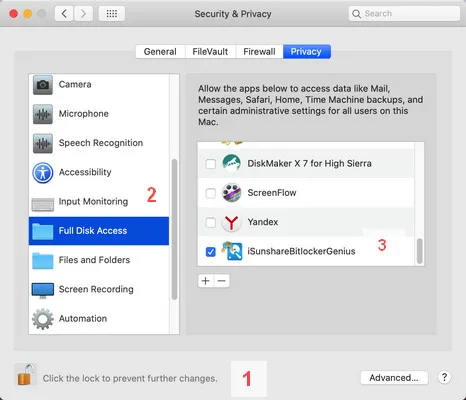Click the search magnifier icon
The image size is (466, 400).
356,14
